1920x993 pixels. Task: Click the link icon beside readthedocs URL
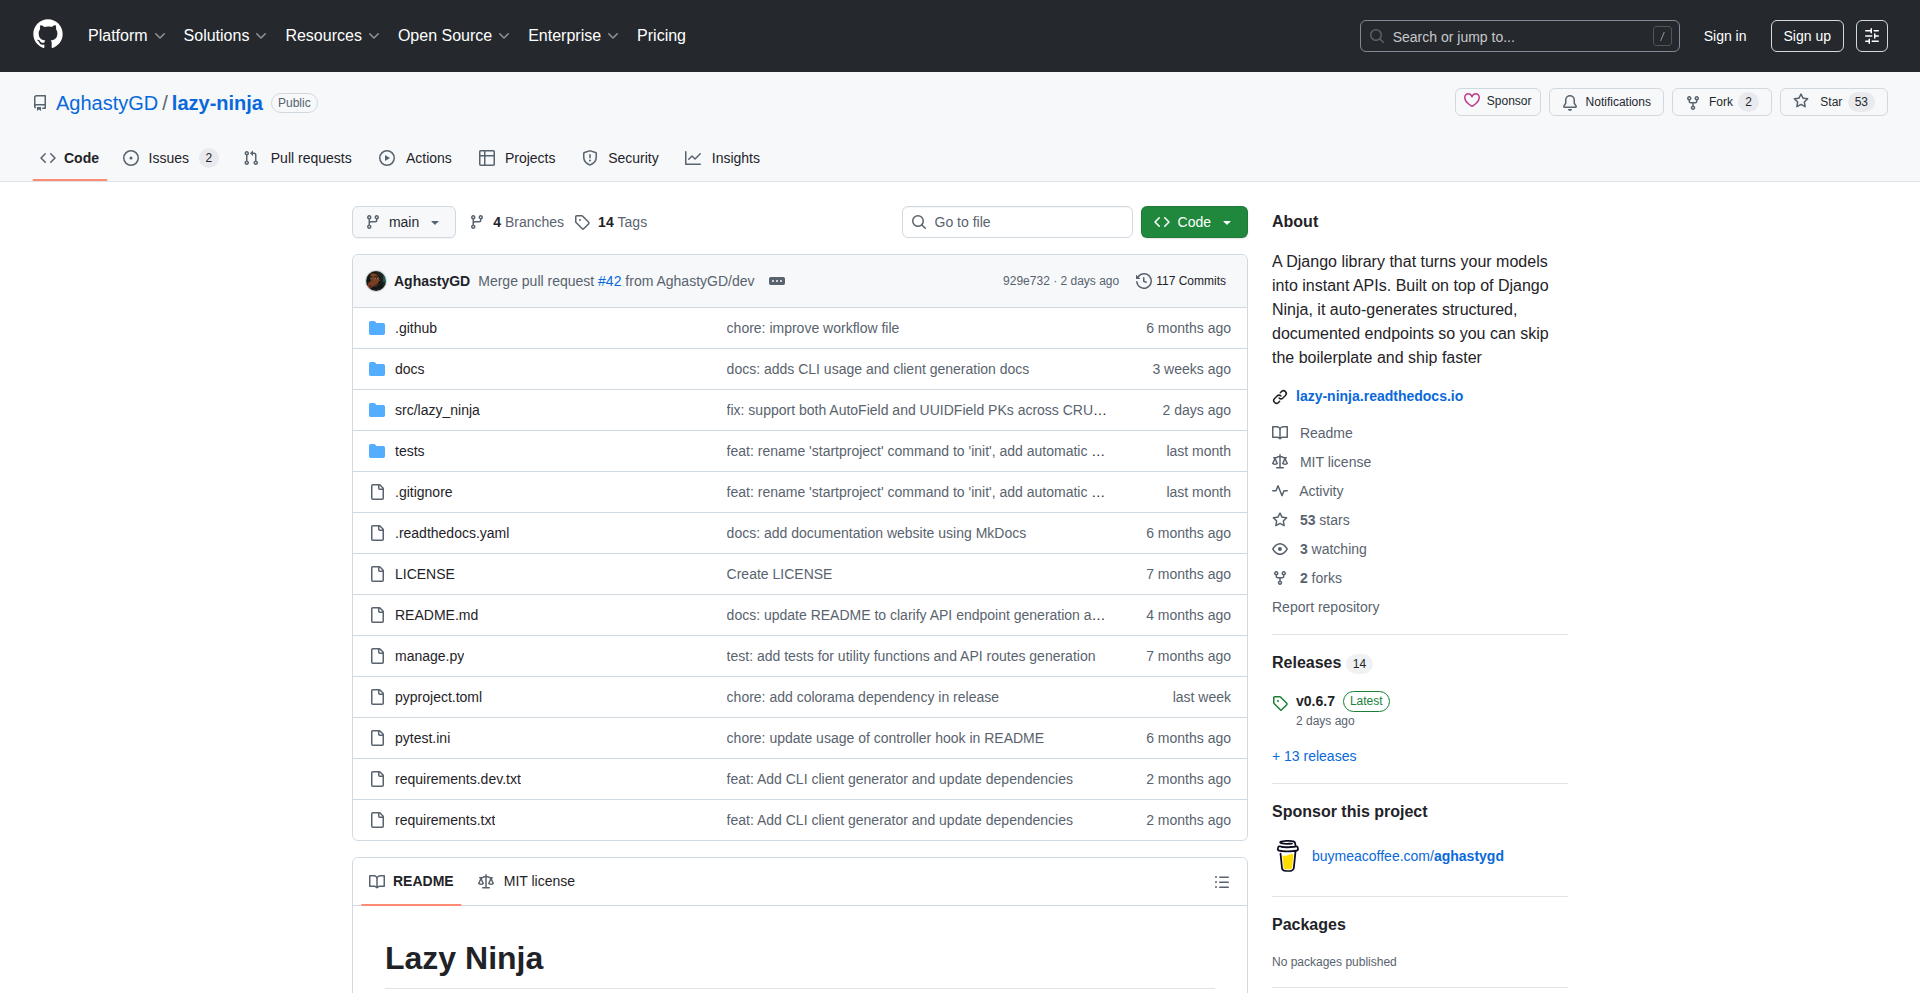(1280, 397)
